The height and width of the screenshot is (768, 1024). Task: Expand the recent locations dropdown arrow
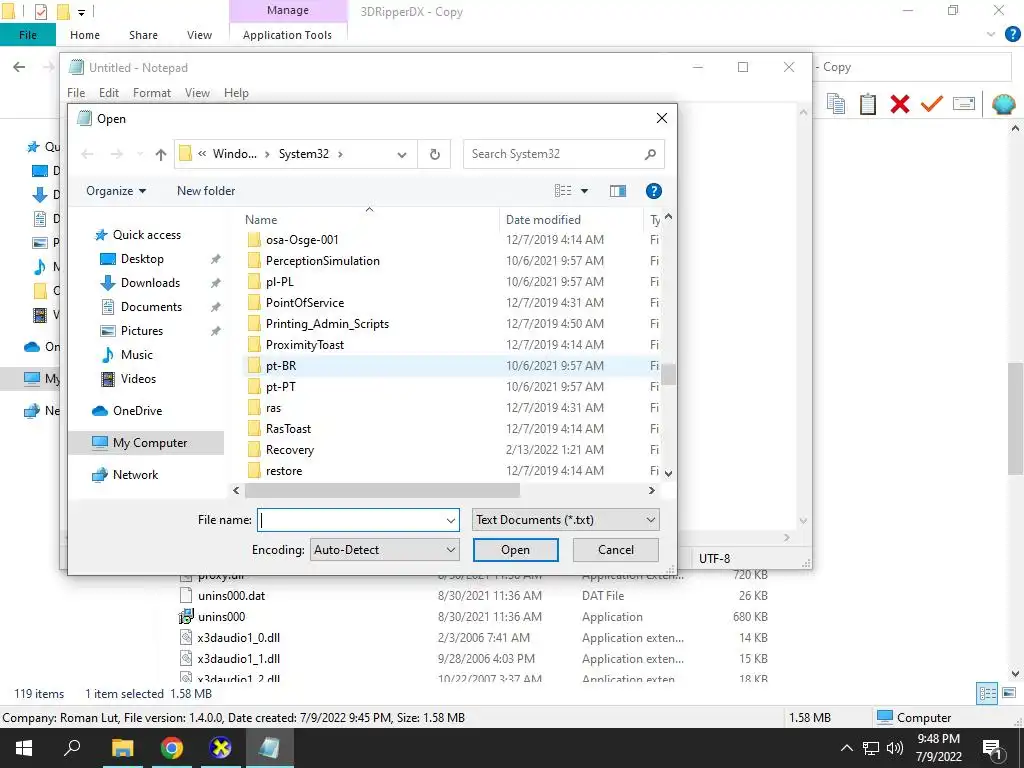point(140,154)
